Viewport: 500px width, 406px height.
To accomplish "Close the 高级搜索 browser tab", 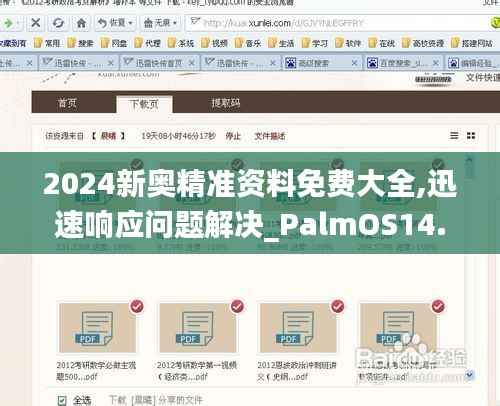I will [x=354, y=63].
